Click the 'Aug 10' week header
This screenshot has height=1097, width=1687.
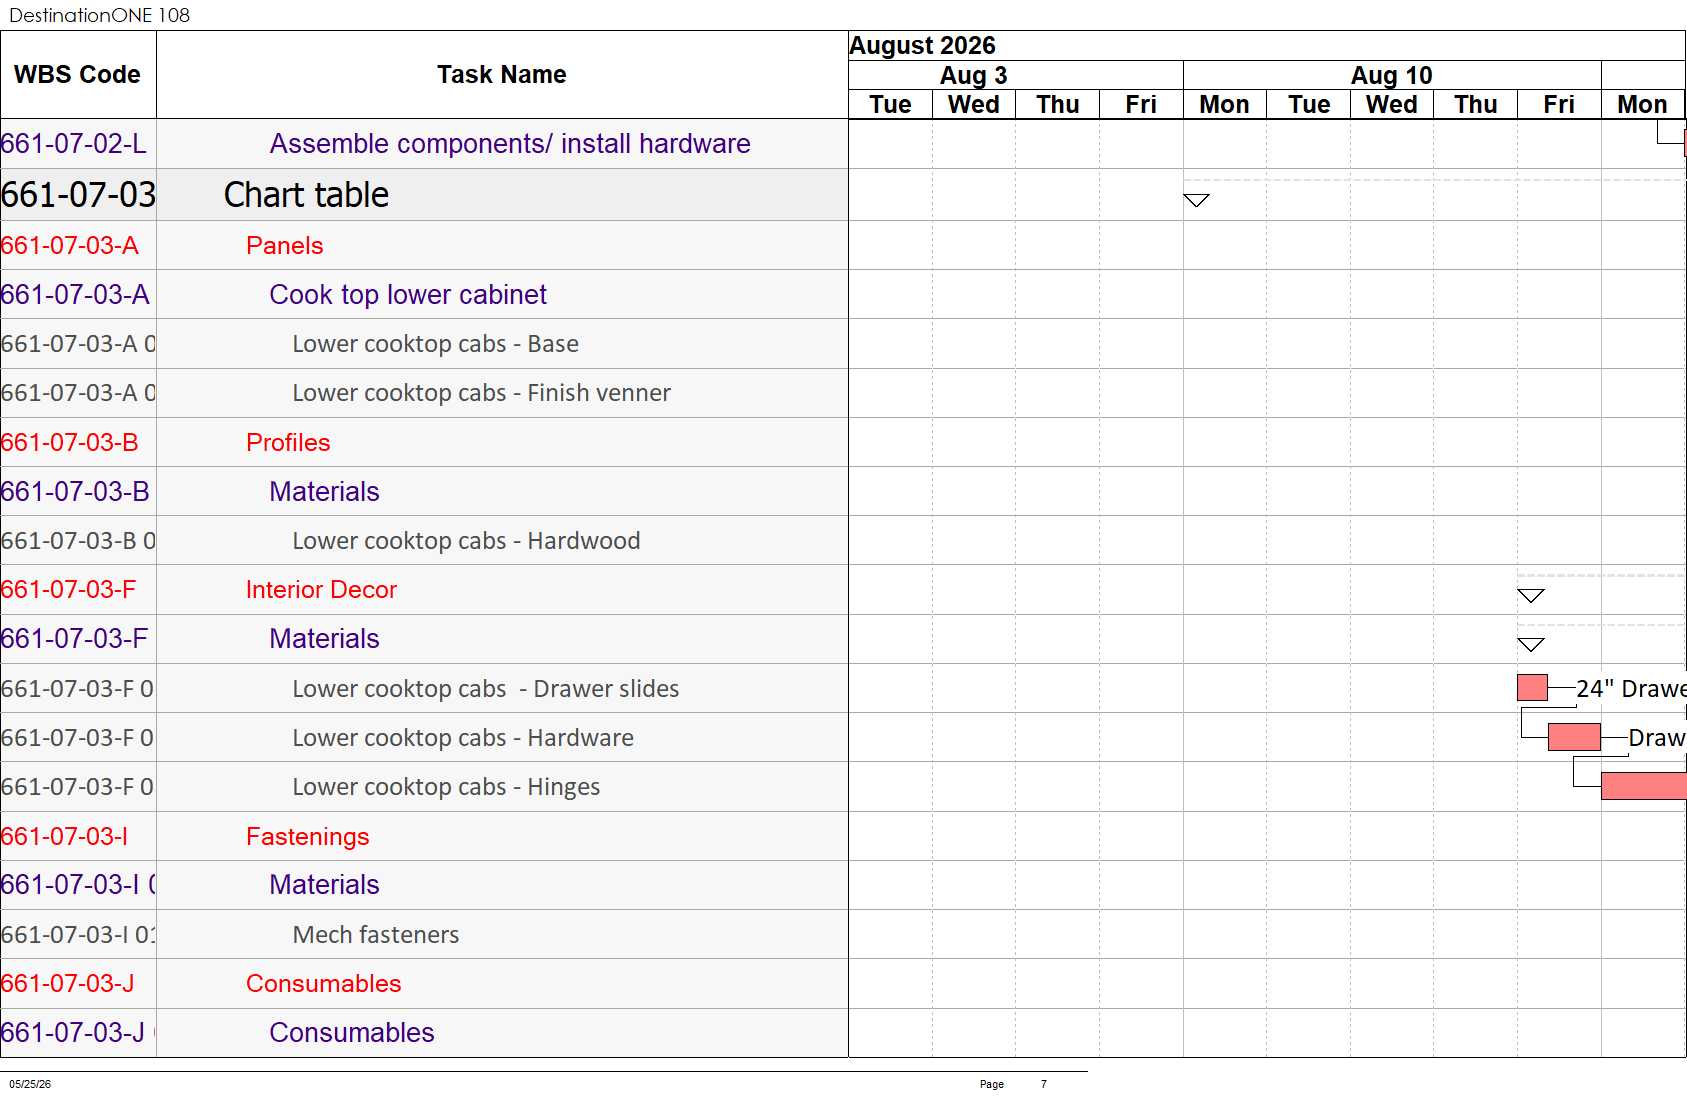[x=1391, y=76]
